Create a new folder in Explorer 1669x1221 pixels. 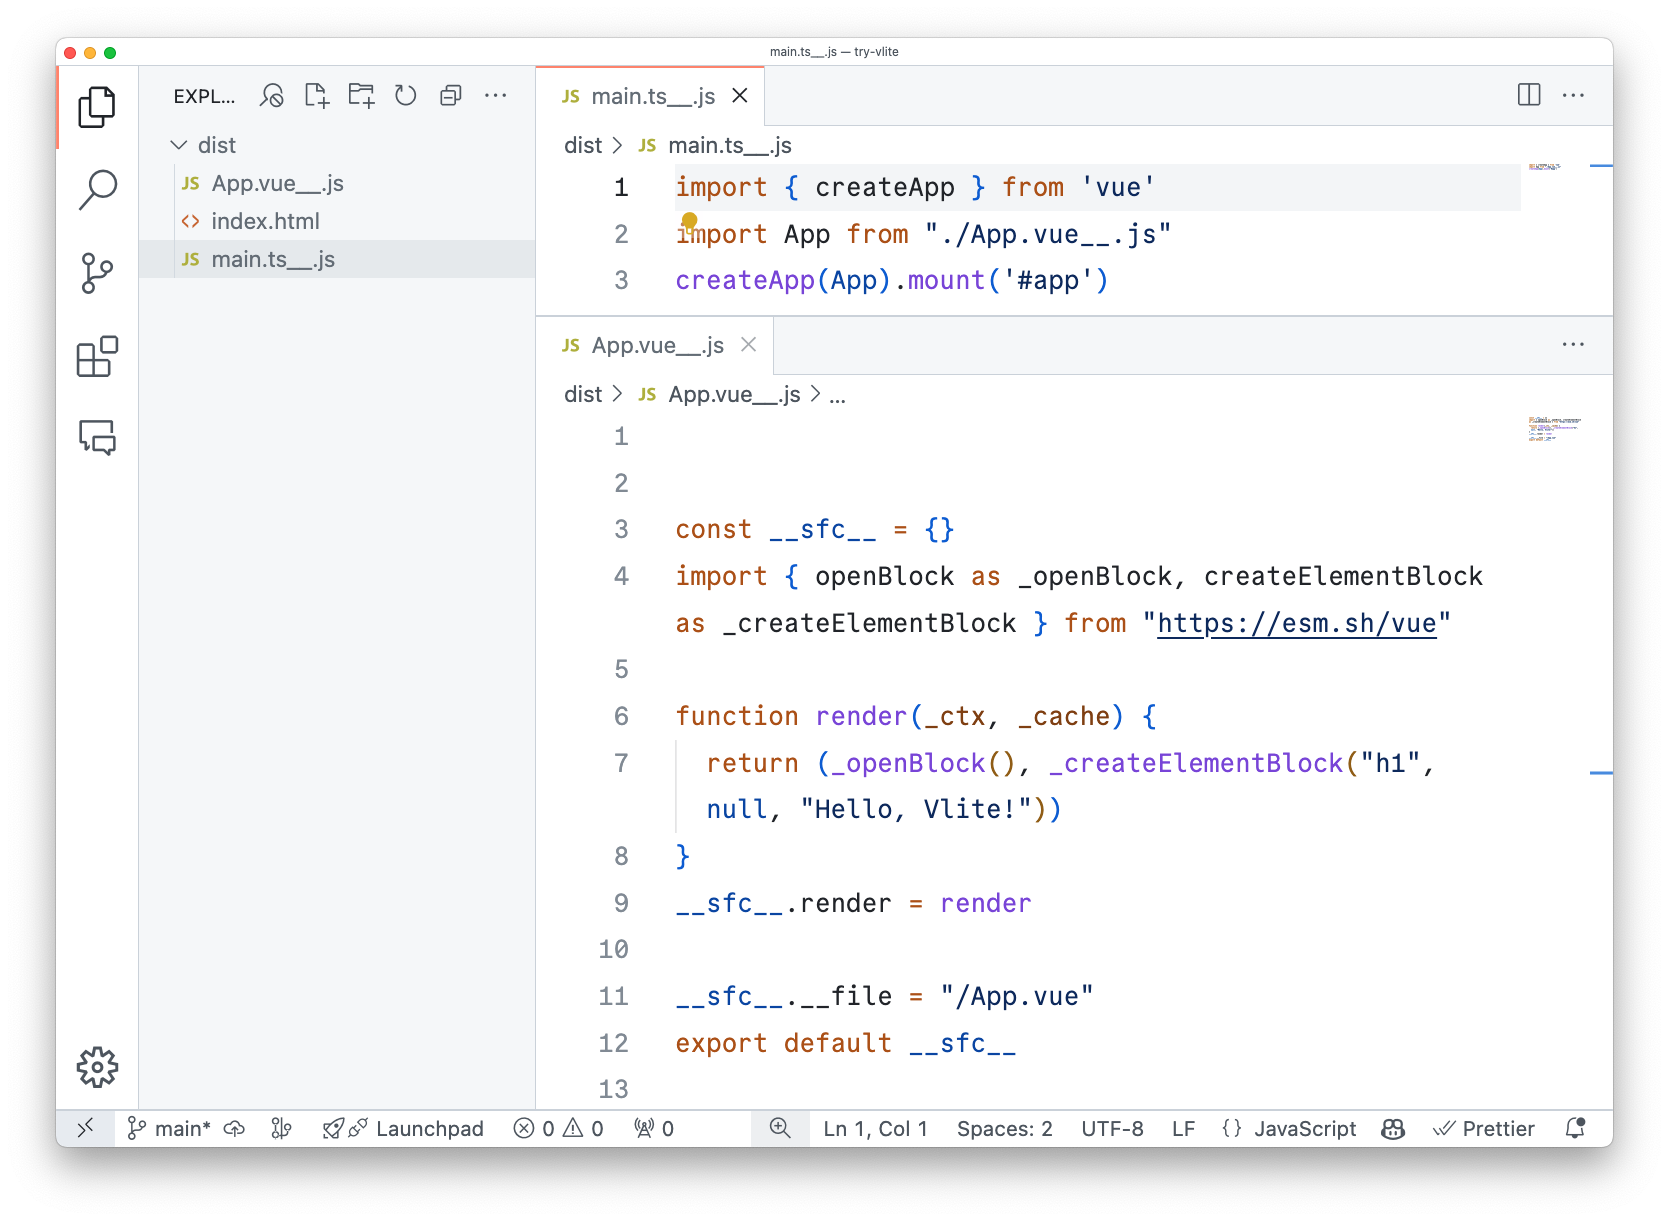[361, 96]
